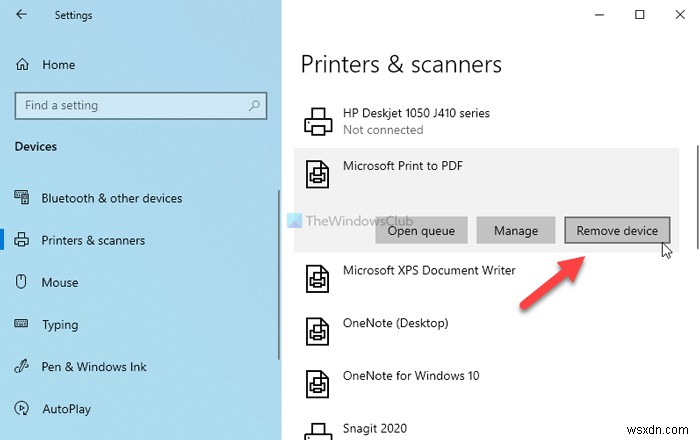Click the printers list vertical scrollbar

(697, 197)
